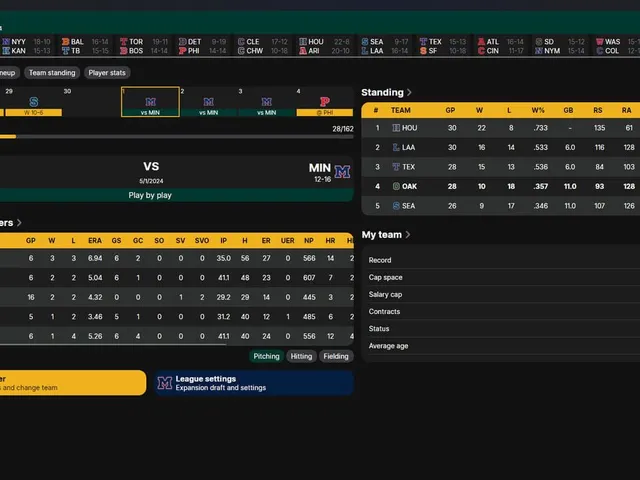
Task: Click the 6.94 ERA cell
Action: [95, 258]
